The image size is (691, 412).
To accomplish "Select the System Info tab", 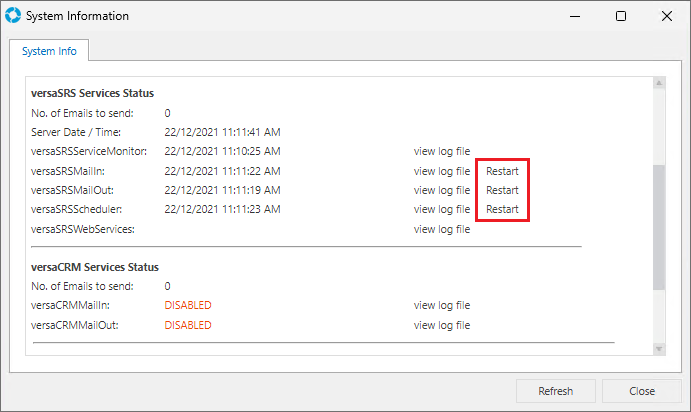I will point(48,50).
